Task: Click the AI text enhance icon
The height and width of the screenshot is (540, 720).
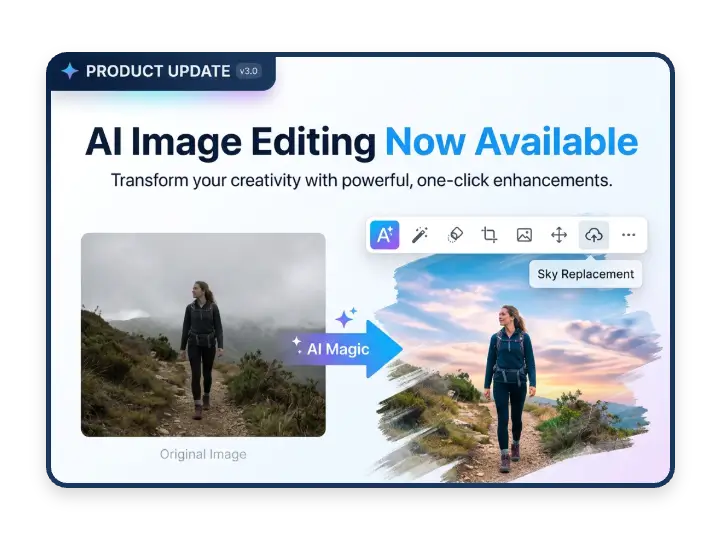Action: [x=385, y=235]
